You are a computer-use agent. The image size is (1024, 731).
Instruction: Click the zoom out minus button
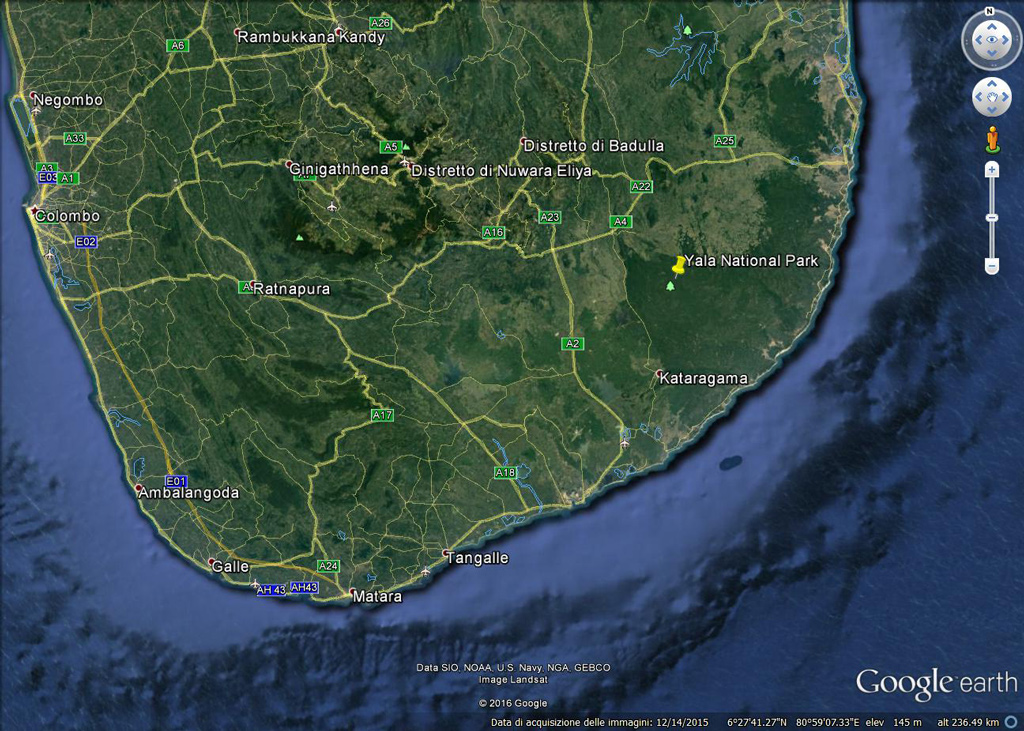point(992,266)
